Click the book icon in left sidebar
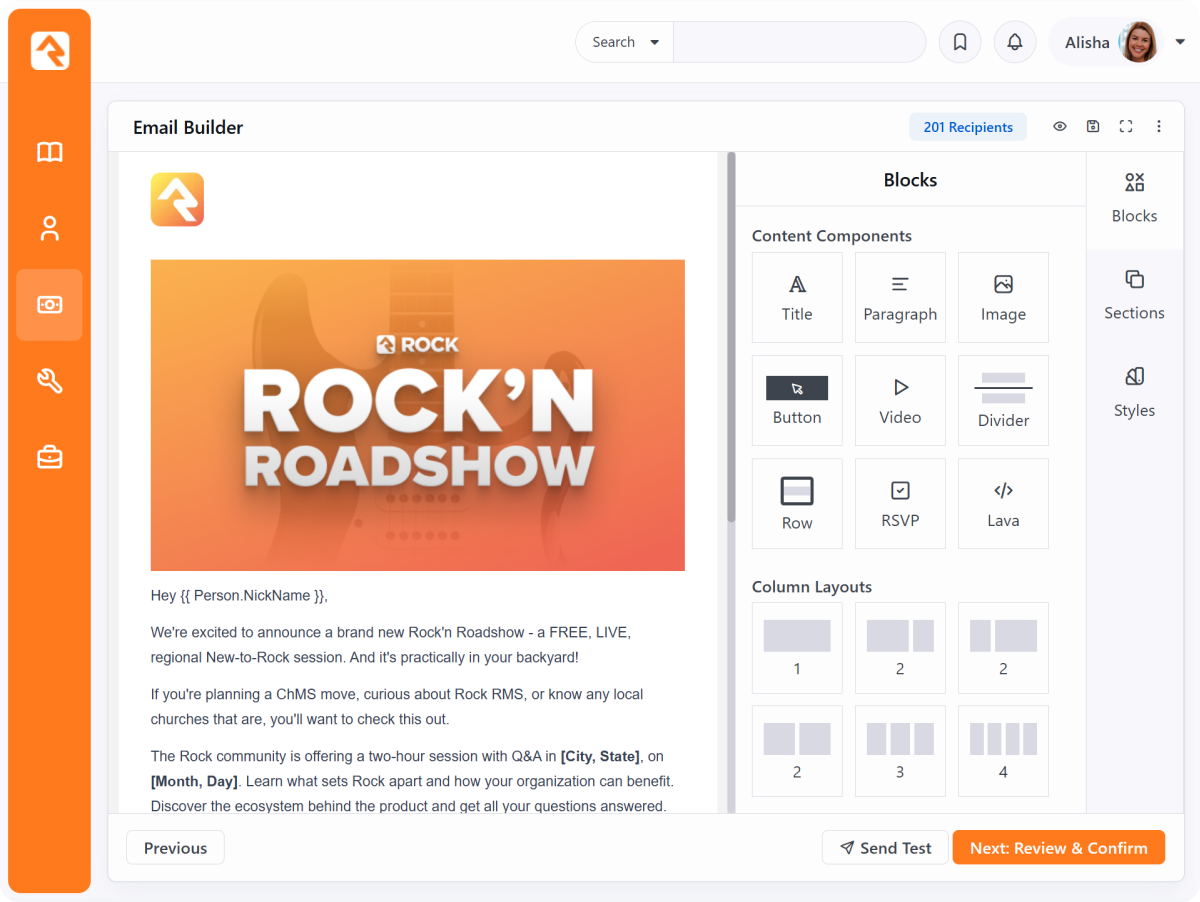 point(50,152)
